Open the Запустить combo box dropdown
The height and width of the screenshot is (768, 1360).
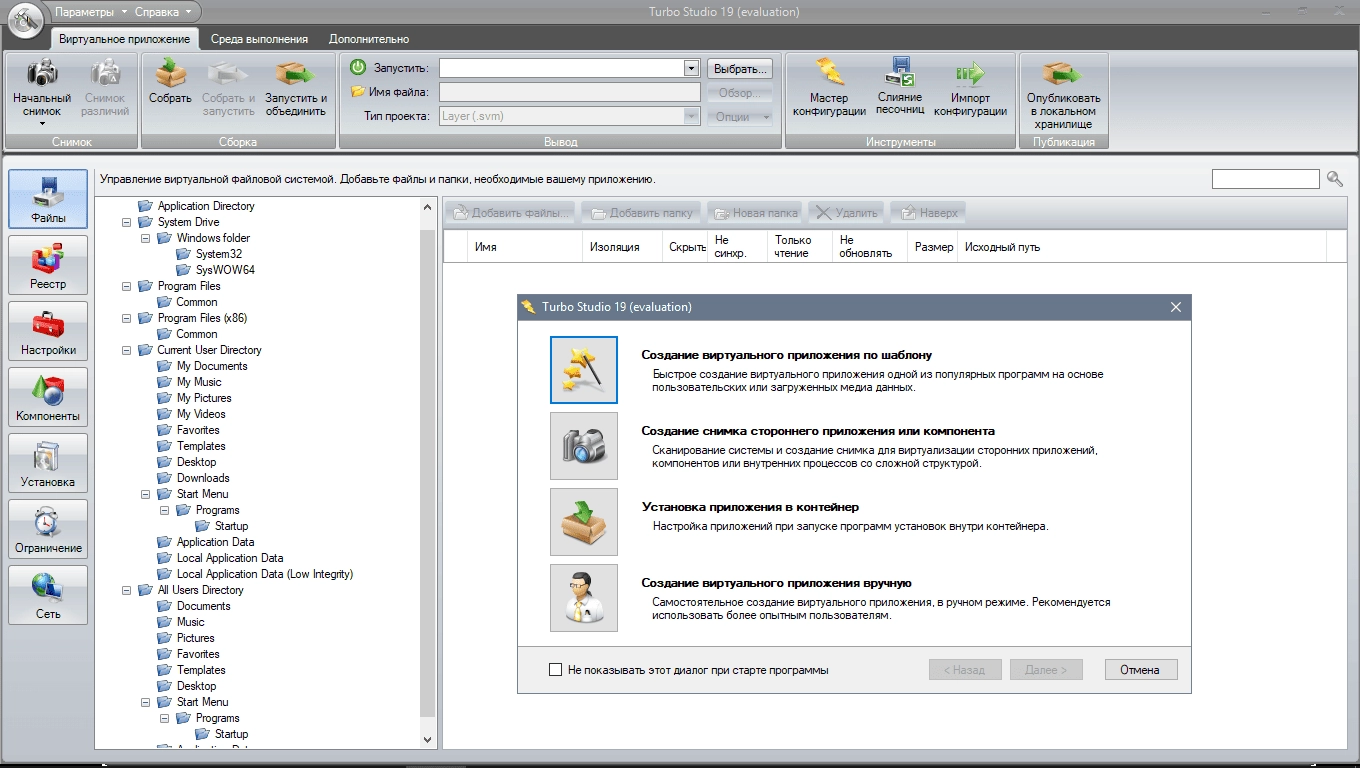click(x=691, y=68)
